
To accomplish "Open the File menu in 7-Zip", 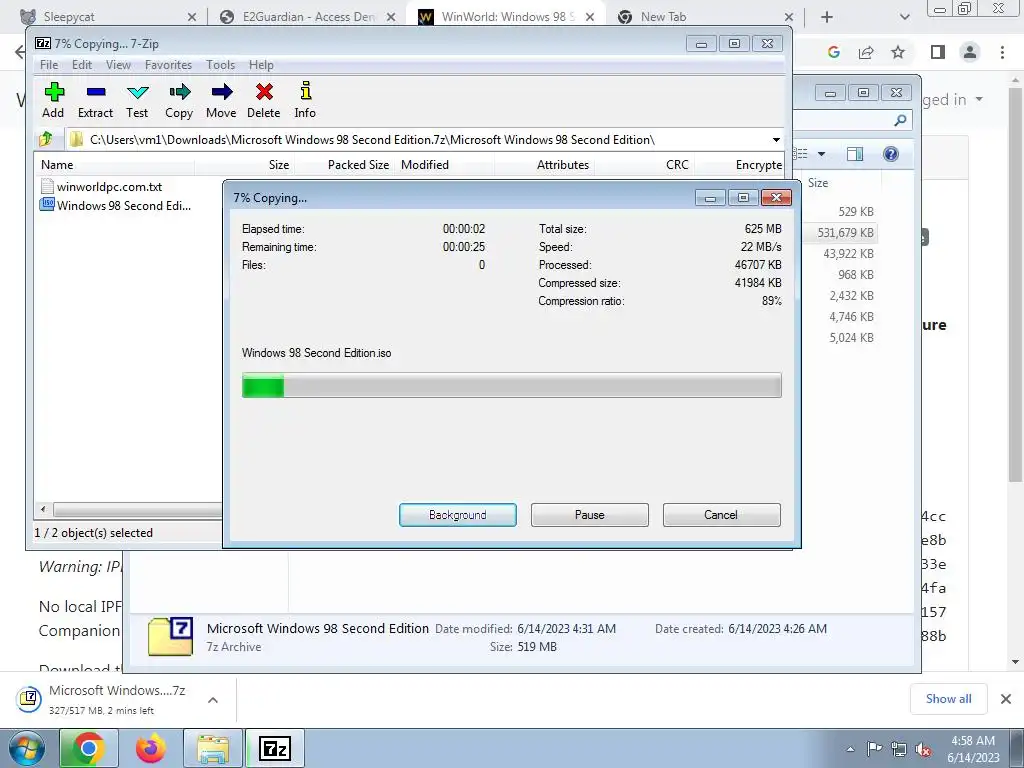I will pyautogui.click(x=49, y=65).
